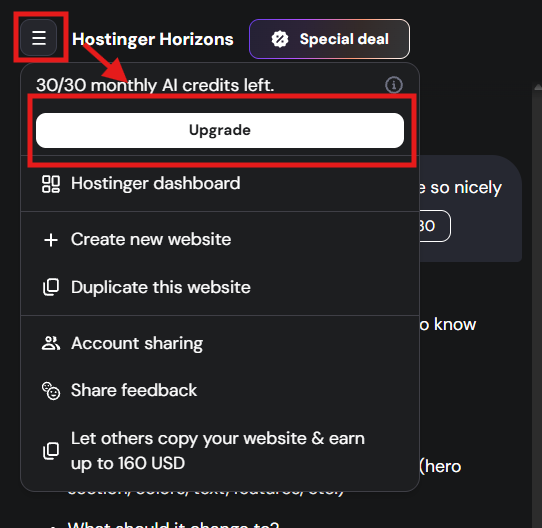Select Share feedback
542x528 pixels.
click(220, 390)
